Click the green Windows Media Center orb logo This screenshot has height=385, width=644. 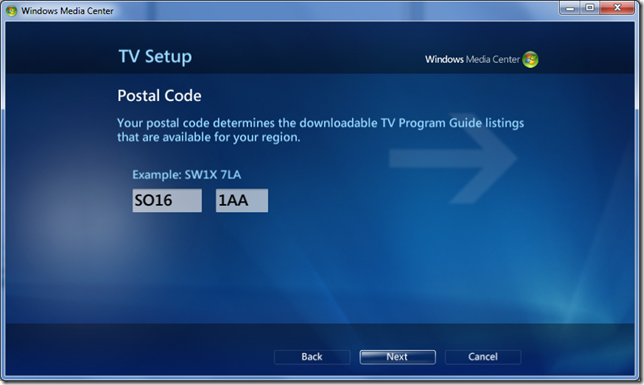tap(530, 60)
